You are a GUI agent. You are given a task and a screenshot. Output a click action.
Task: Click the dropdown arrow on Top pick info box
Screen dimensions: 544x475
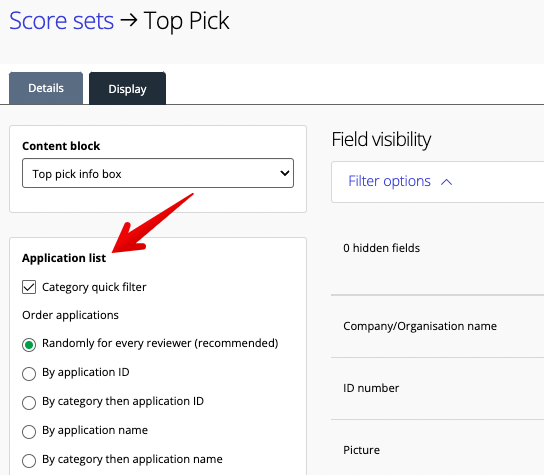click(x=284, y=173)
